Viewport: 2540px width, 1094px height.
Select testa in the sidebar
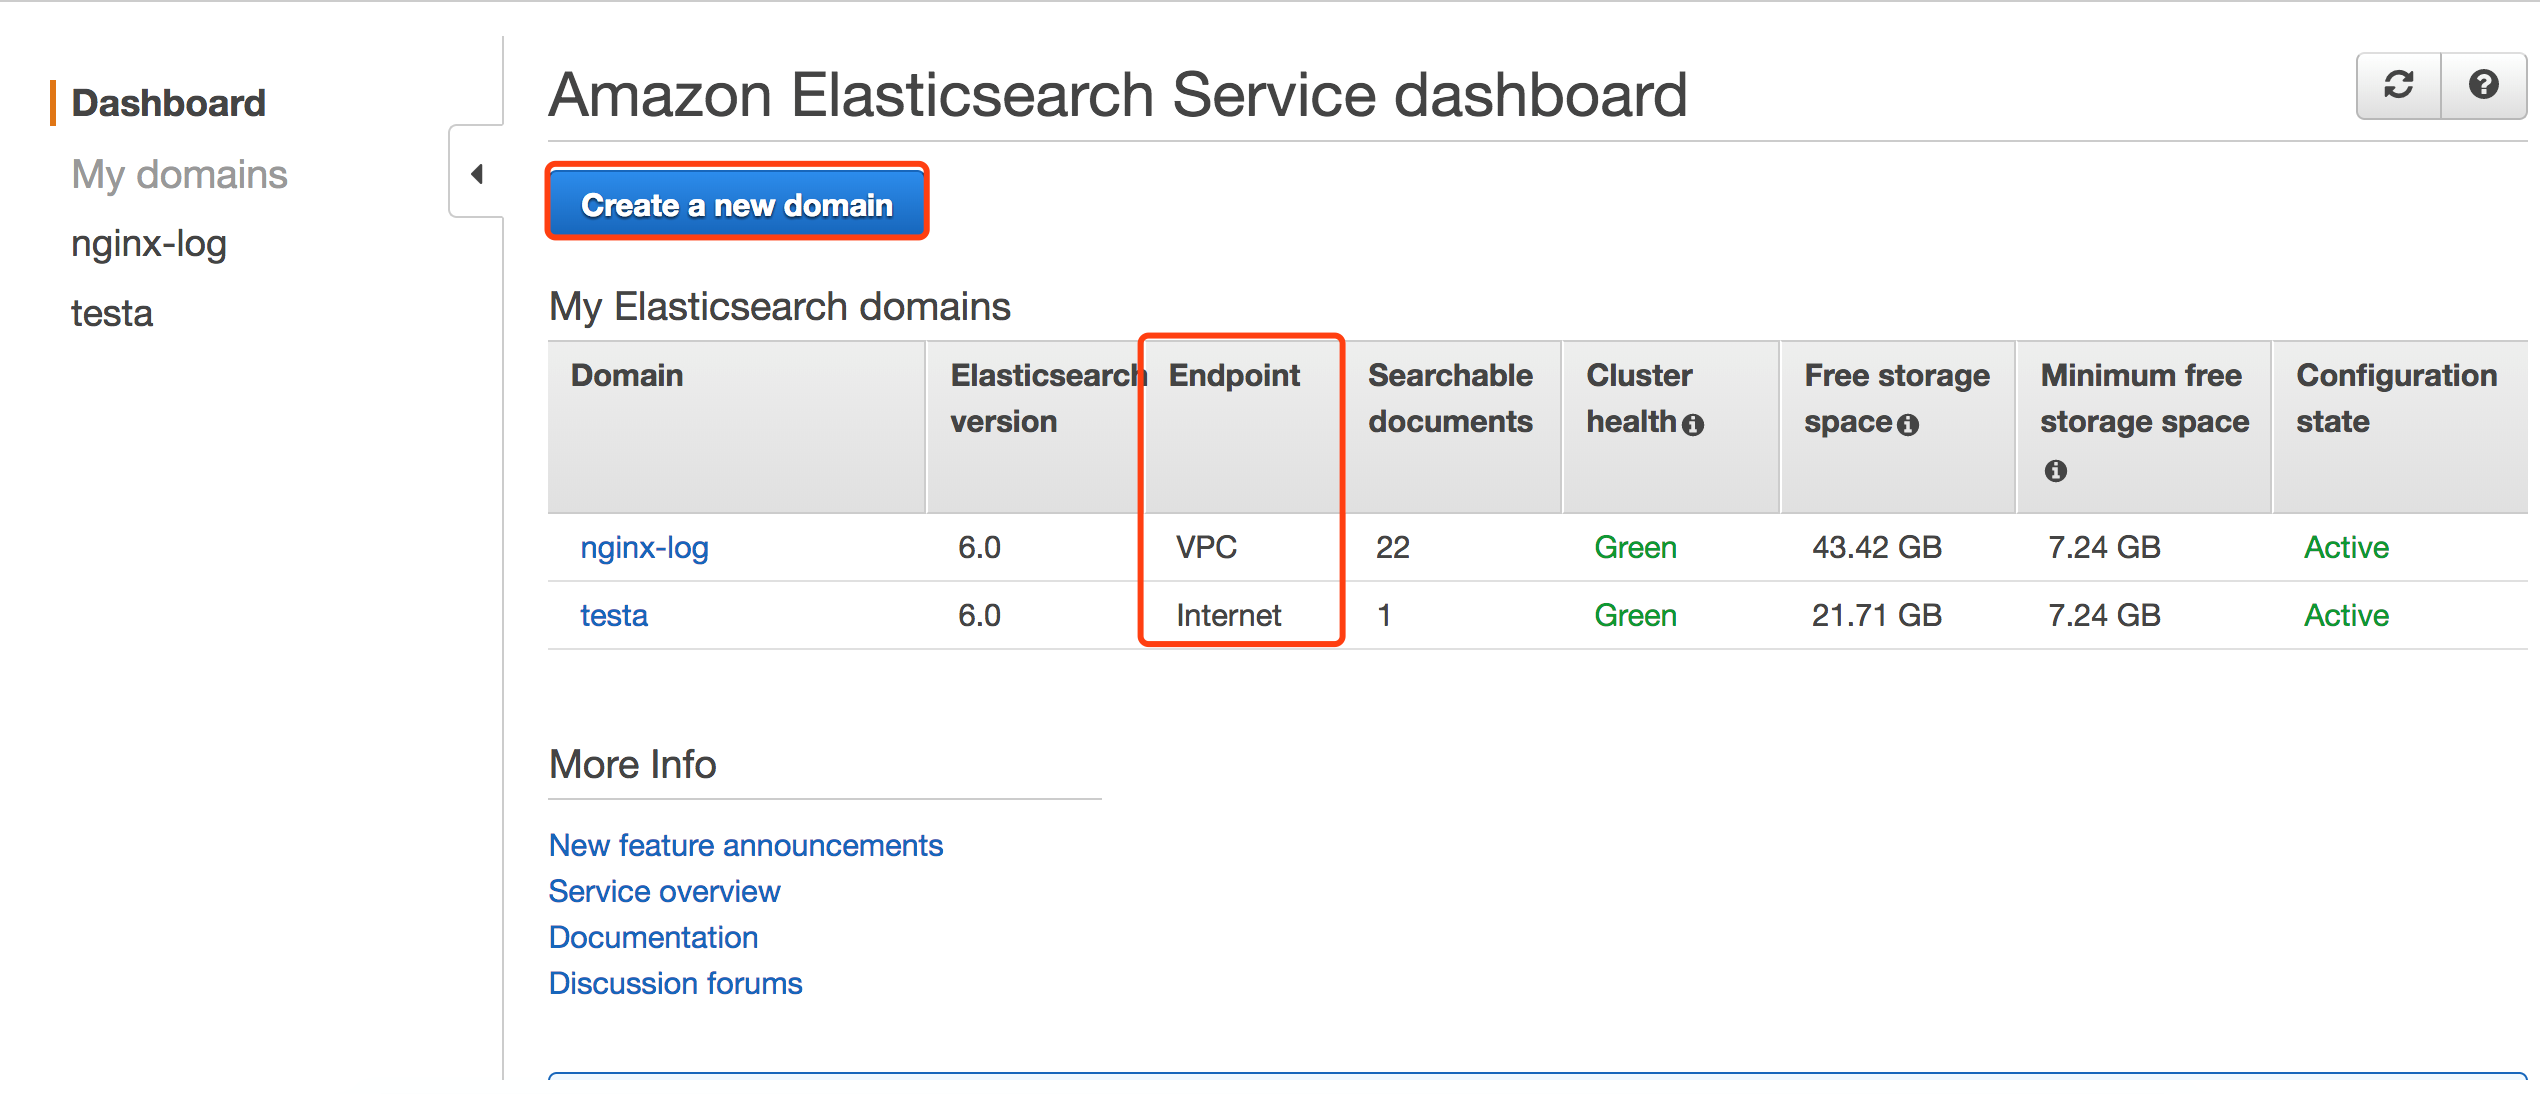[x=112, y=313]
